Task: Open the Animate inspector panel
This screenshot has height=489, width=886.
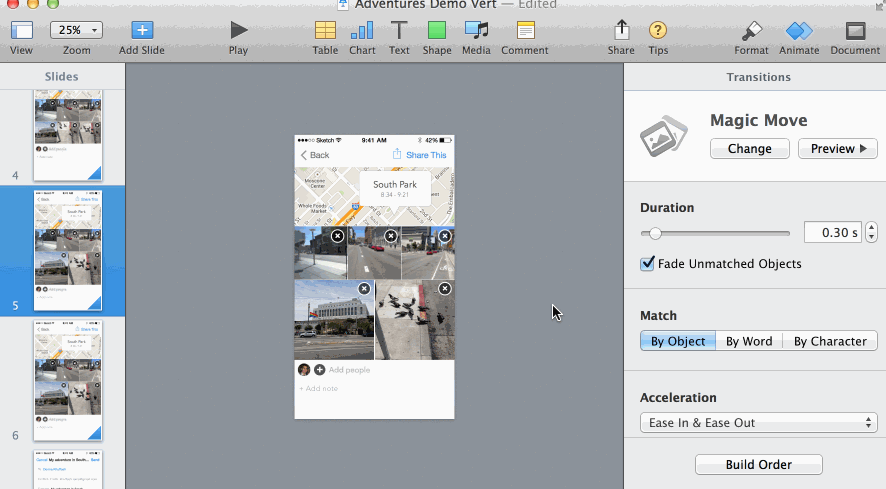Action: (x=799, y=31)
